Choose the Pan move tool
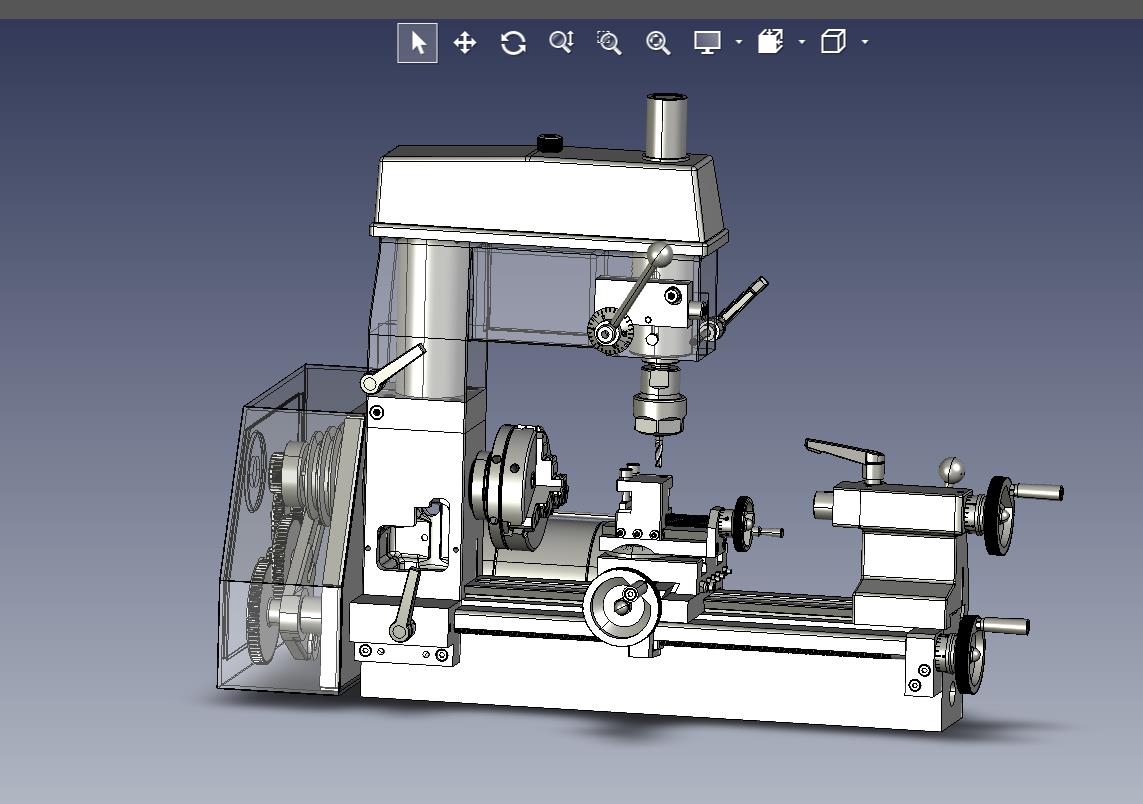Viewport: 1143px width, 804px height. [465, 42]
